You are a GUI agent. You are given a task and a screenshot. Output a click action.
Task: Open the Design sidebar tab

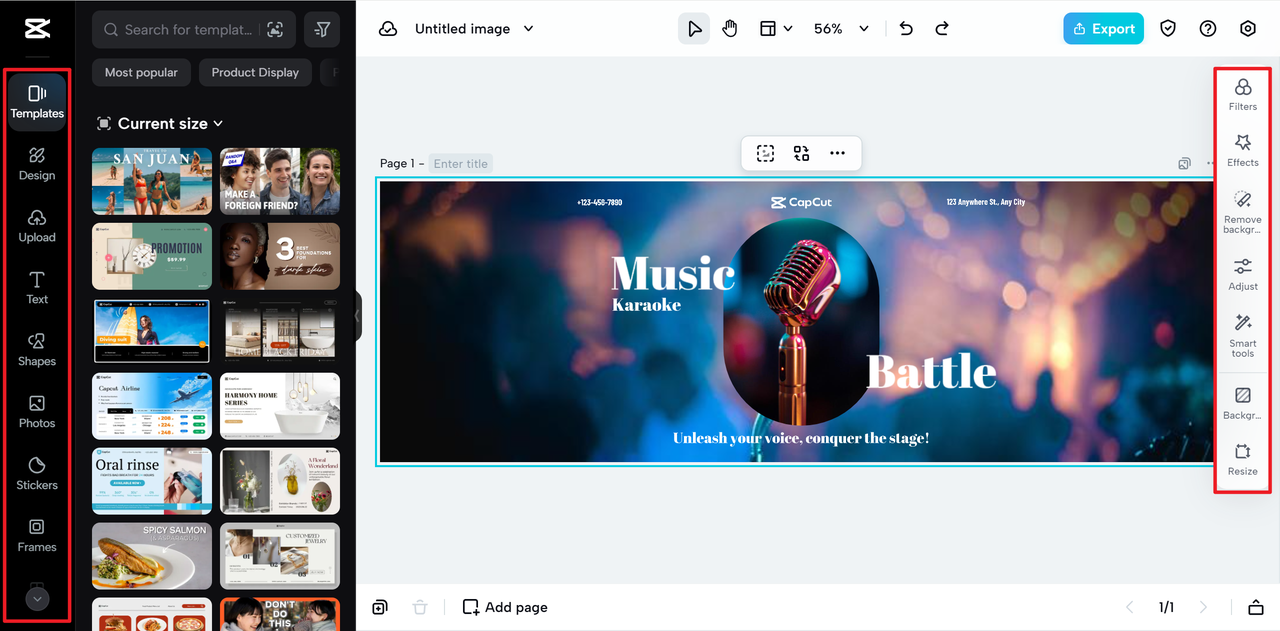pos(37,164)
